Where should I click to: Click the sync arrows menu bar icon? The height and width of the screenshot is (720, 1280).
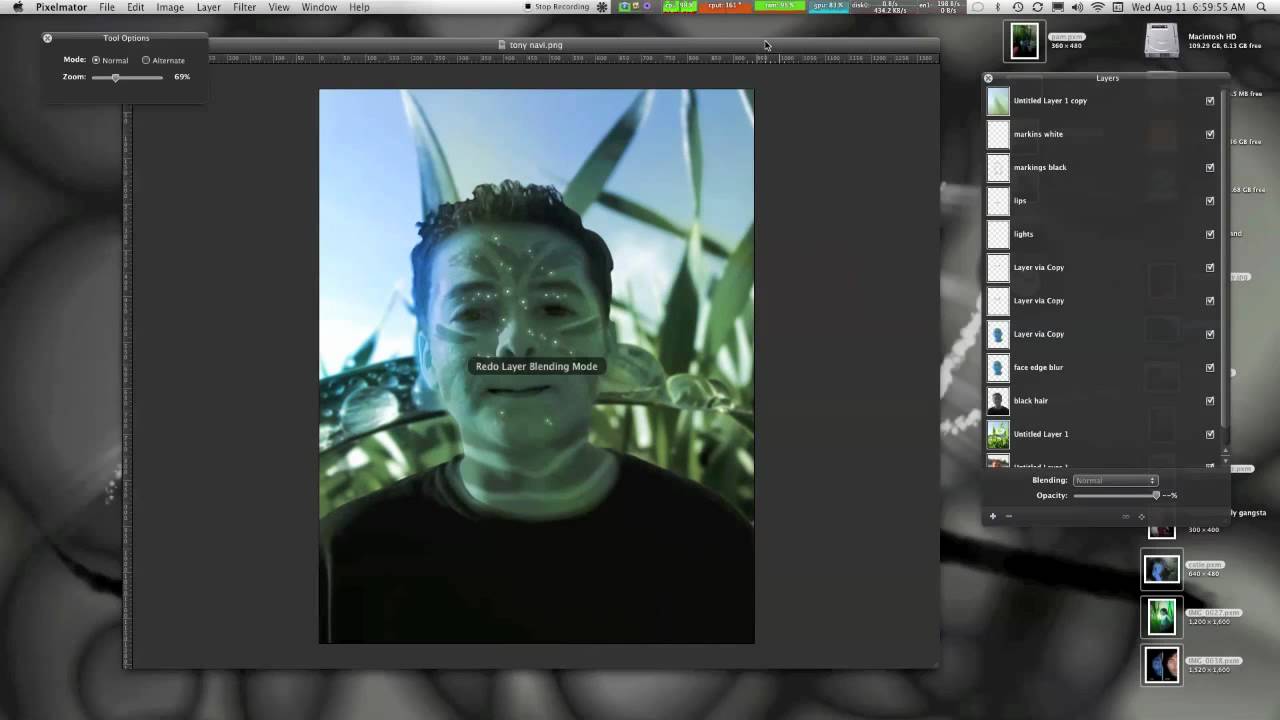(1037, 7)
